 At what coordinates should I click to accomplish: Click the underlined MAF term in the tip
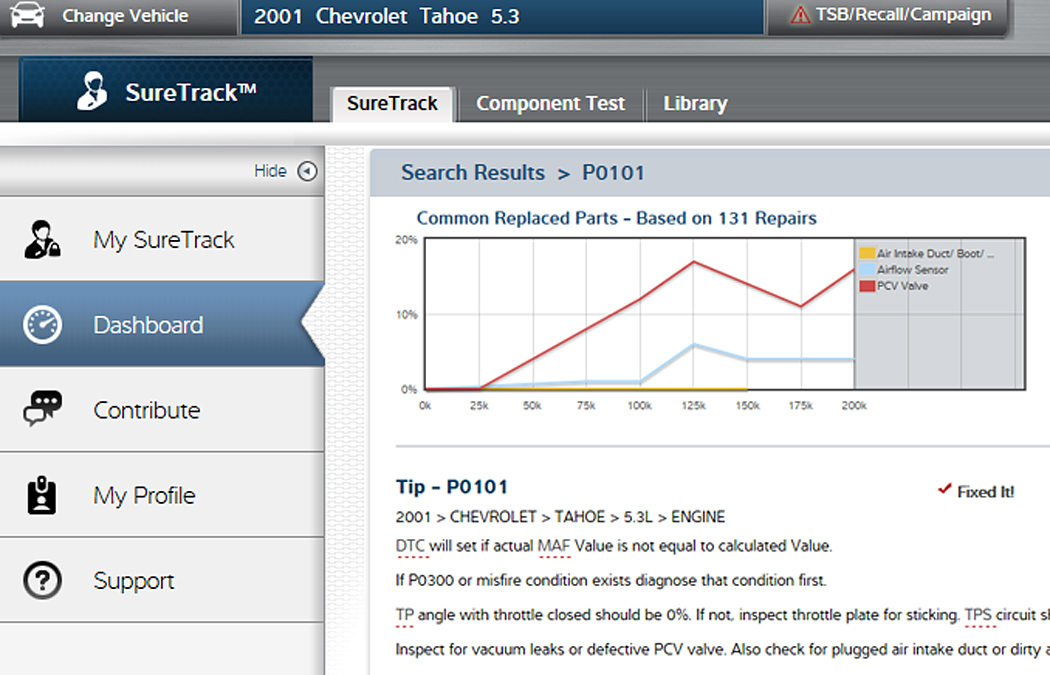pyautogui.click(x=554, y=546)
